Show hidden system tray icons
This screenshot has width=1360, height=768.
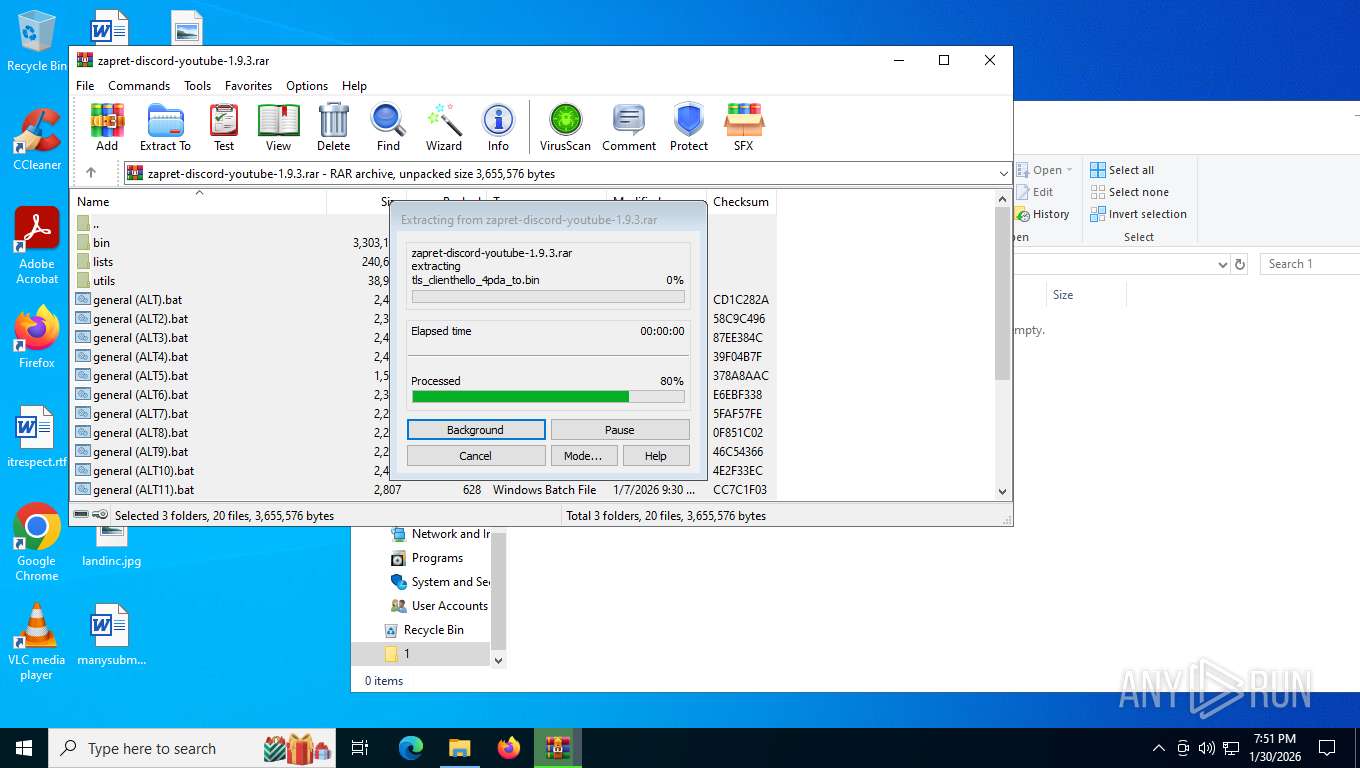(x=1159, y=748)
